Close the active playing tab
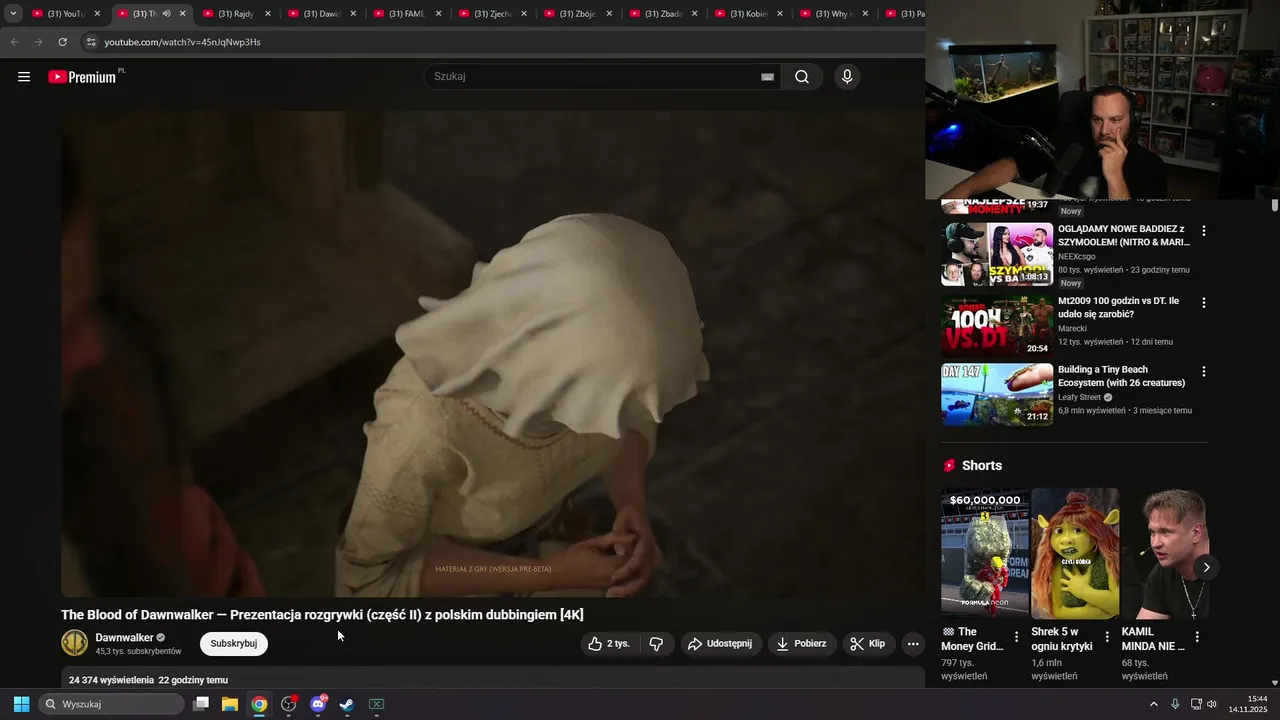 point(182,14)
